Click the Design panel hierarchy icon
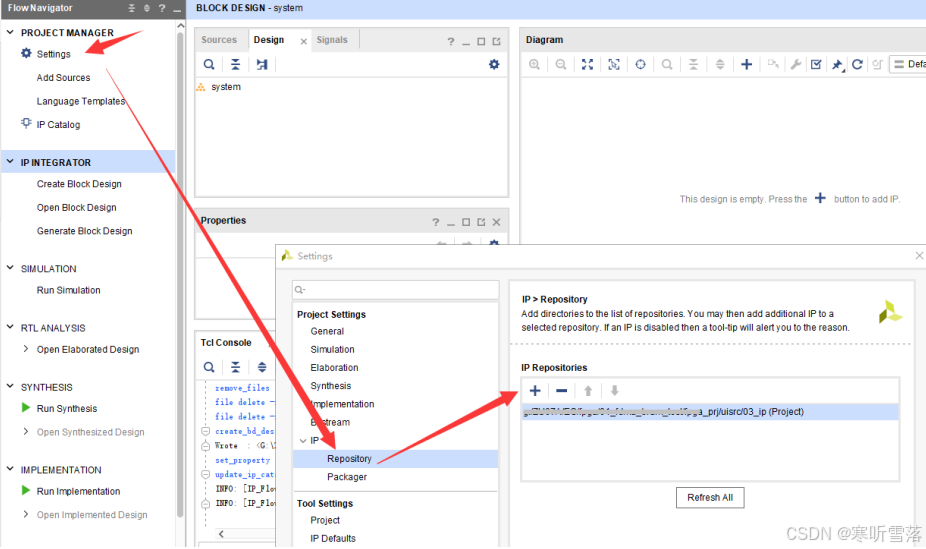Image resolution: width=926 pixels, height=549 pixels. coord(262,64)
